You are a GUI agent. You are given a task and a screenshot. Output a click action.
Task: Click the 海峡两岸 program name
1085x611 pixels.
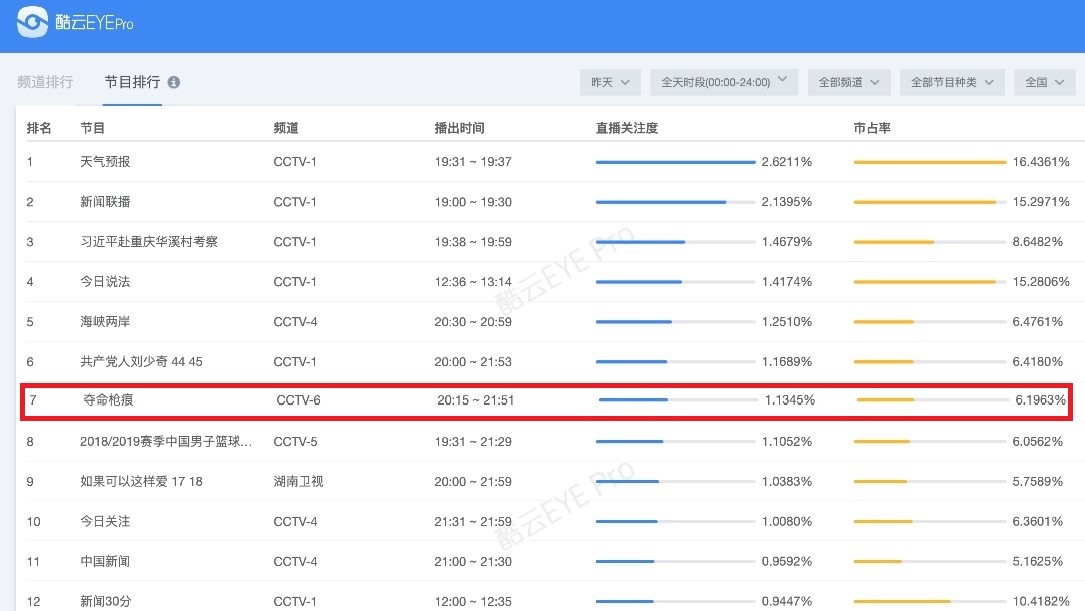click(x=105, y=322)
